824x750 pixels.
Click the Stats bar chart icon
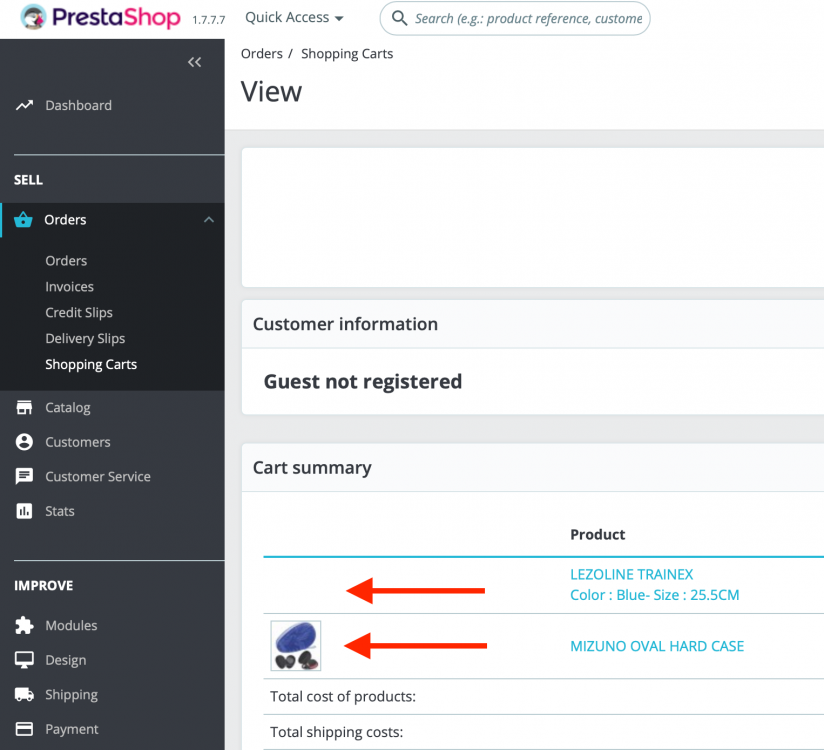coord(24,511)
